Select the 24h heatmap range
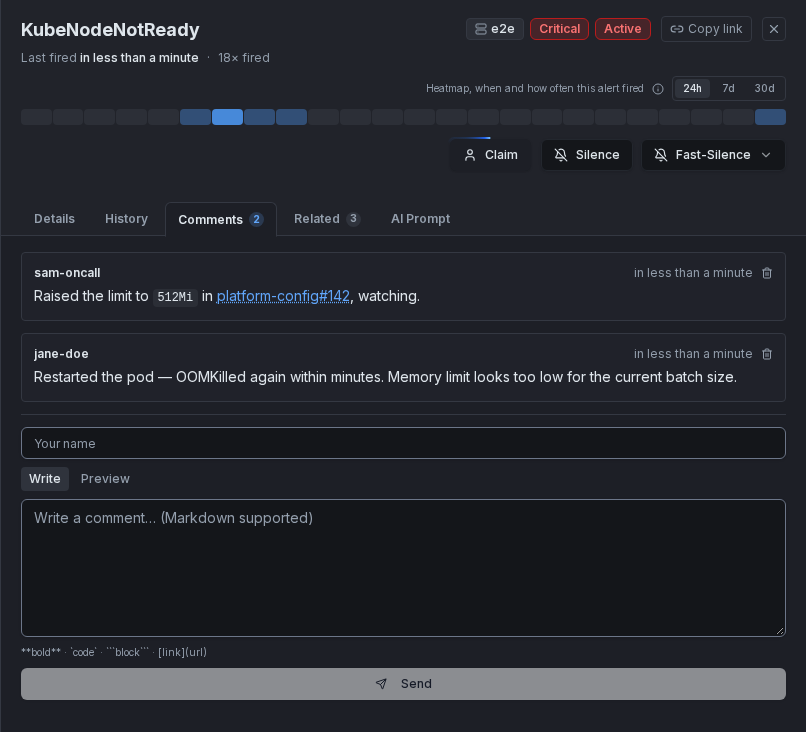Viewport: 806px width, 732px height. click(x=692, y=88)
